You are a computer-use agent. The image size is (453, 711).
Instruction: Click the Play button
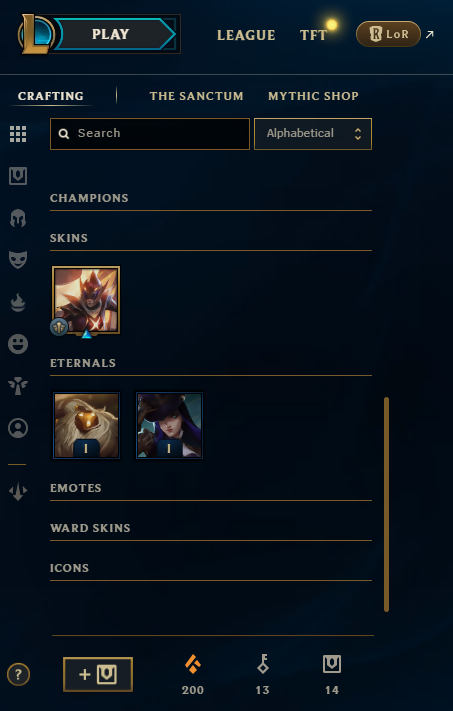point(111,34)
